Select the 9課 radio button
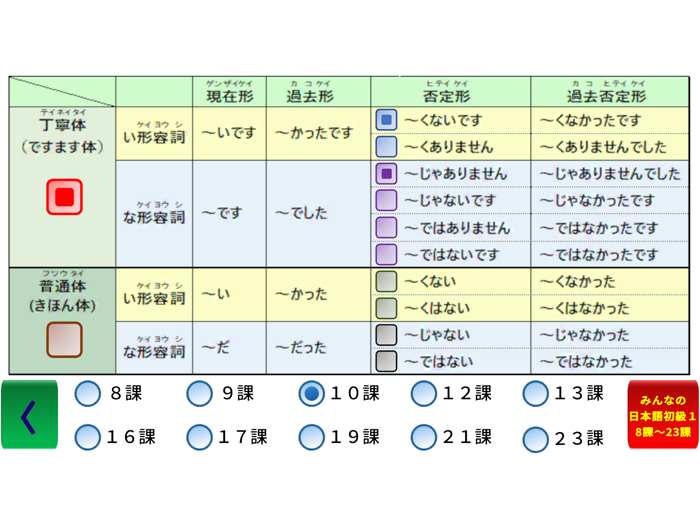This screenshot has height=525, width=700. tap(199, 394)
